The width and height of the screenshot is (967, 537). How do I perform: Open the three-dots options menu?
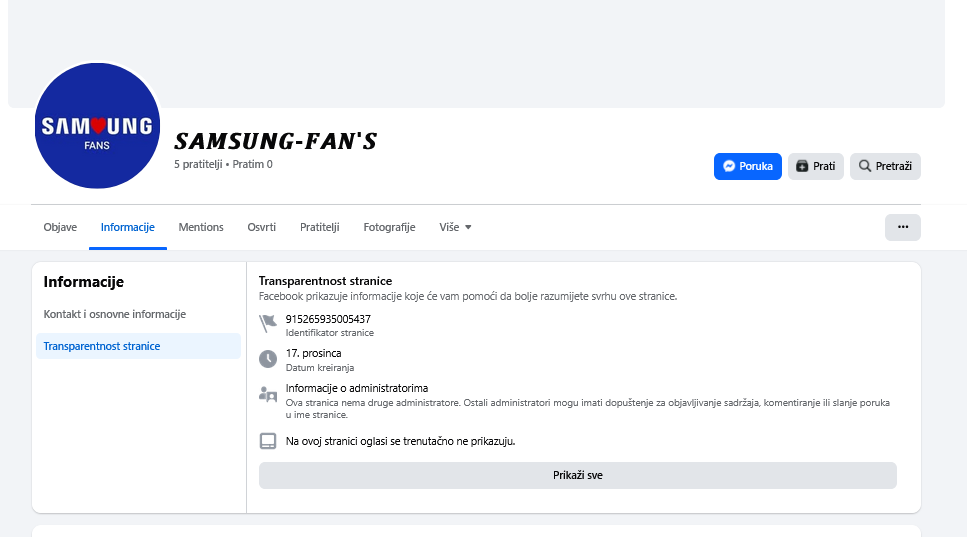[902, 227]
